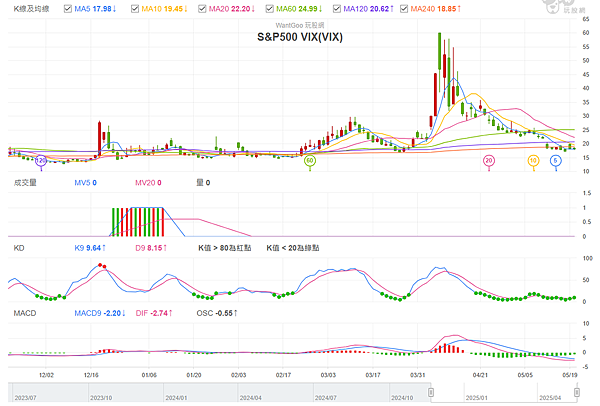Screen dimensions: 600x406
Task: Click the MA120 20.62 value label
Action: (368, 8)
